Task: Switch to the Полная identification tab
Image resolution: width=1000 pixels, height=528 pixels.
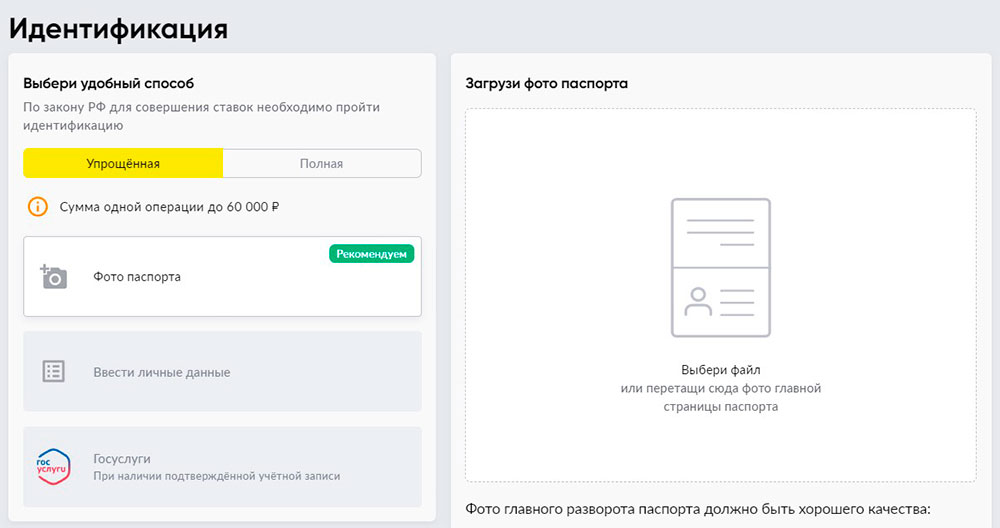Action: pyautogui.click(x=321, y=163)
